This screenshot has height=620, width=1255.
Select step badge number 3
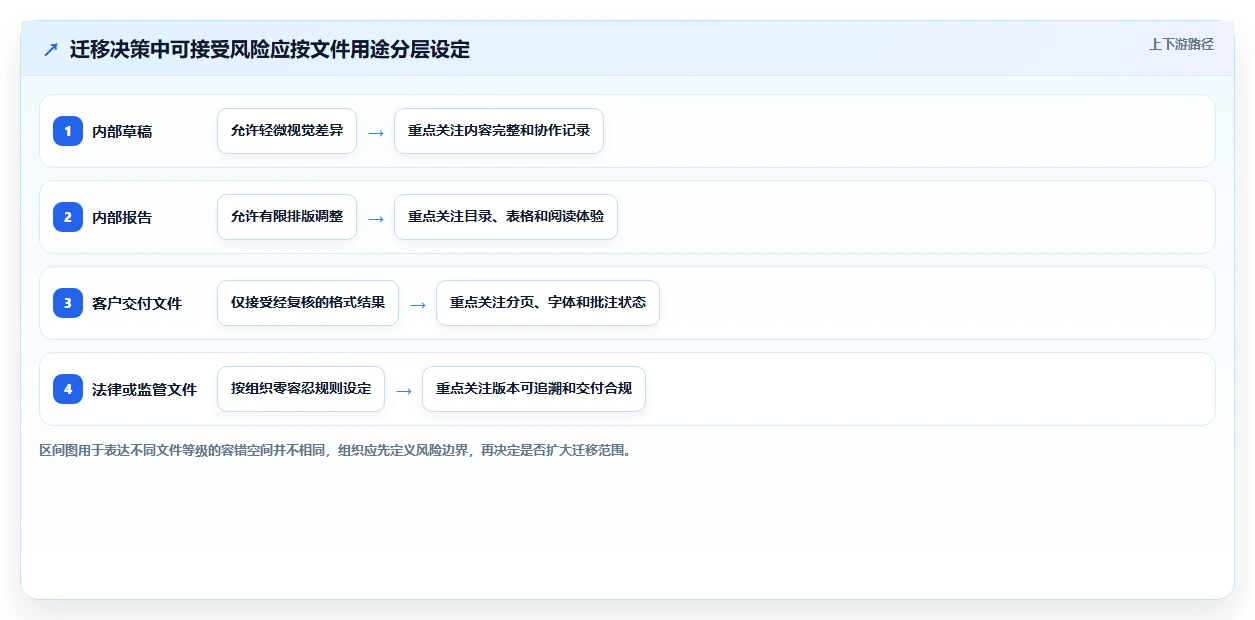tap(68, 303)
